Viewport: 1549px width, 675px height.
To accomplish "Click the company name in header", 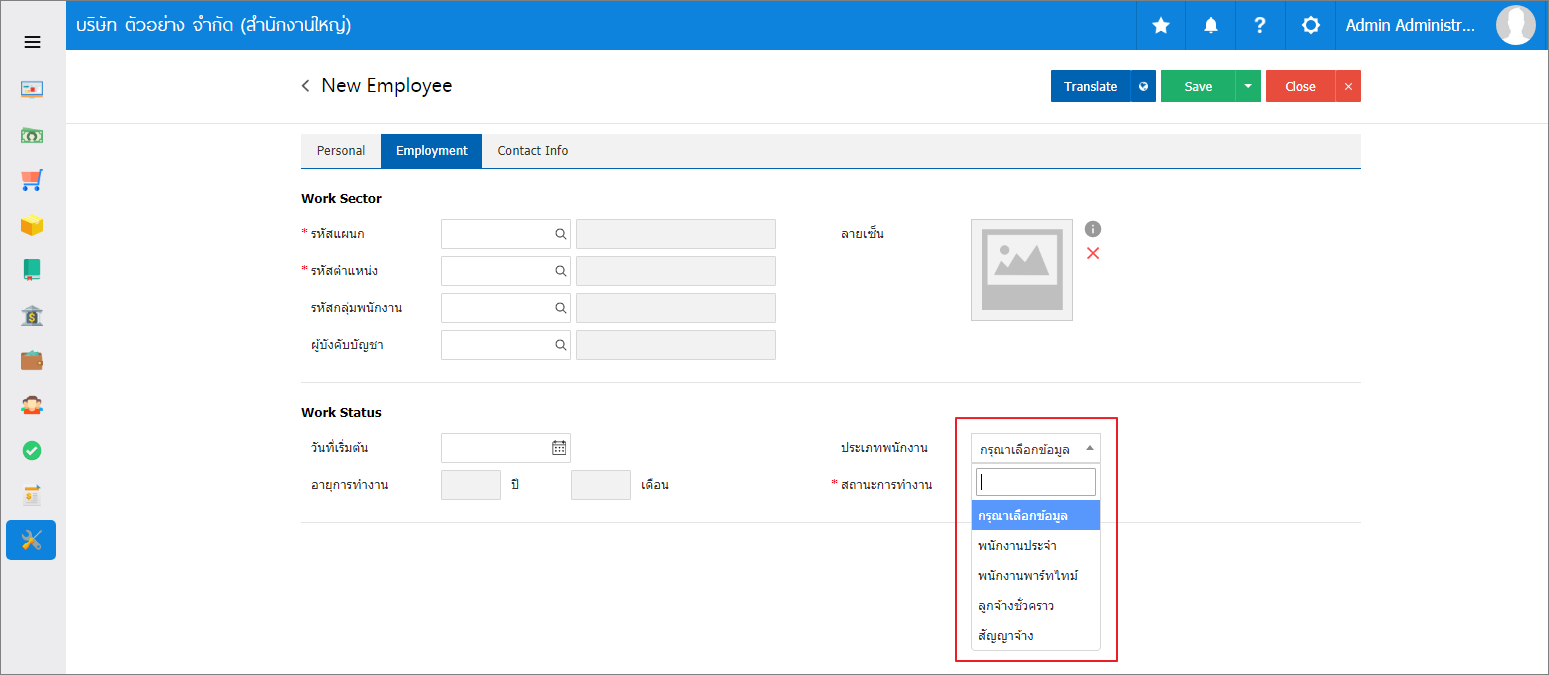I will [x=214, y=25].
